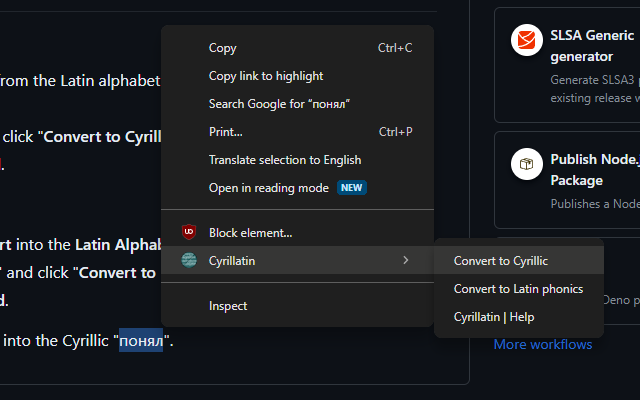Image resolution: width=640 pixels, height=400 pixels.
Task: Click the Publish Node.js Package icon
Action: (526, 164)
